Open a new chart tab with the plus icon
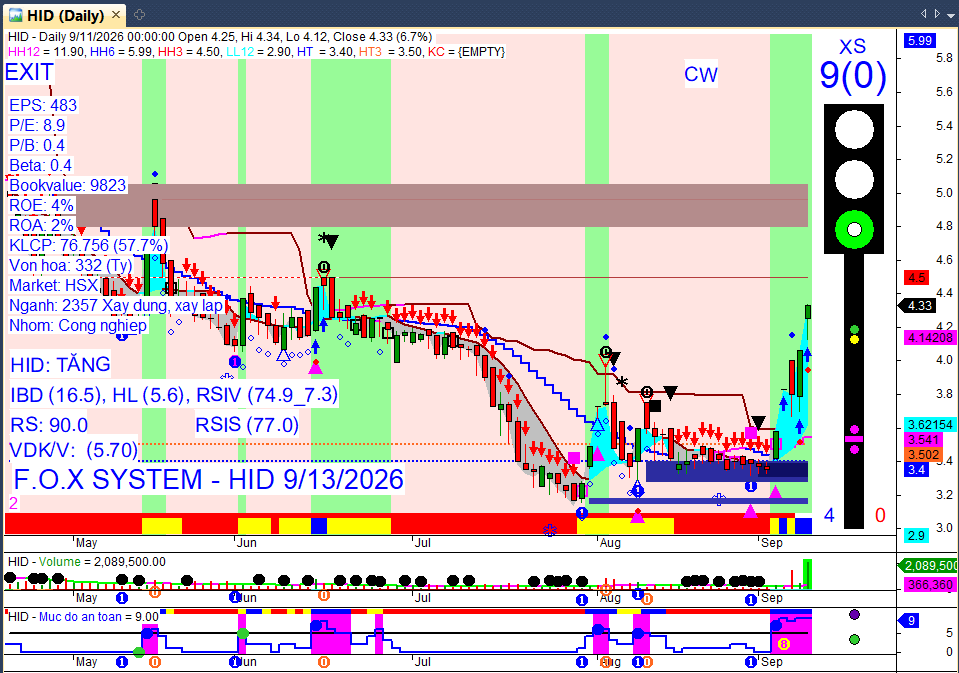This screenshot has width=959, height=673. pos(139,15)
